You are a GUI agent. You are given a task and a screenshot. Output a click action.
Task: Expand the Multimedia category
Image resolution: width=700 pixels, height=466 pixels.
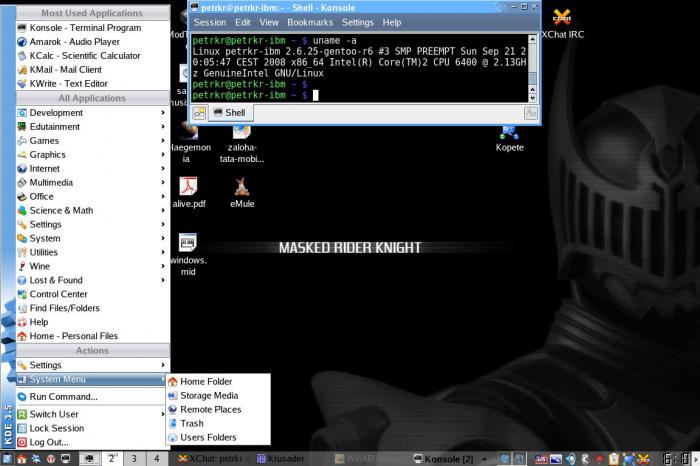(x=92, y=183)
